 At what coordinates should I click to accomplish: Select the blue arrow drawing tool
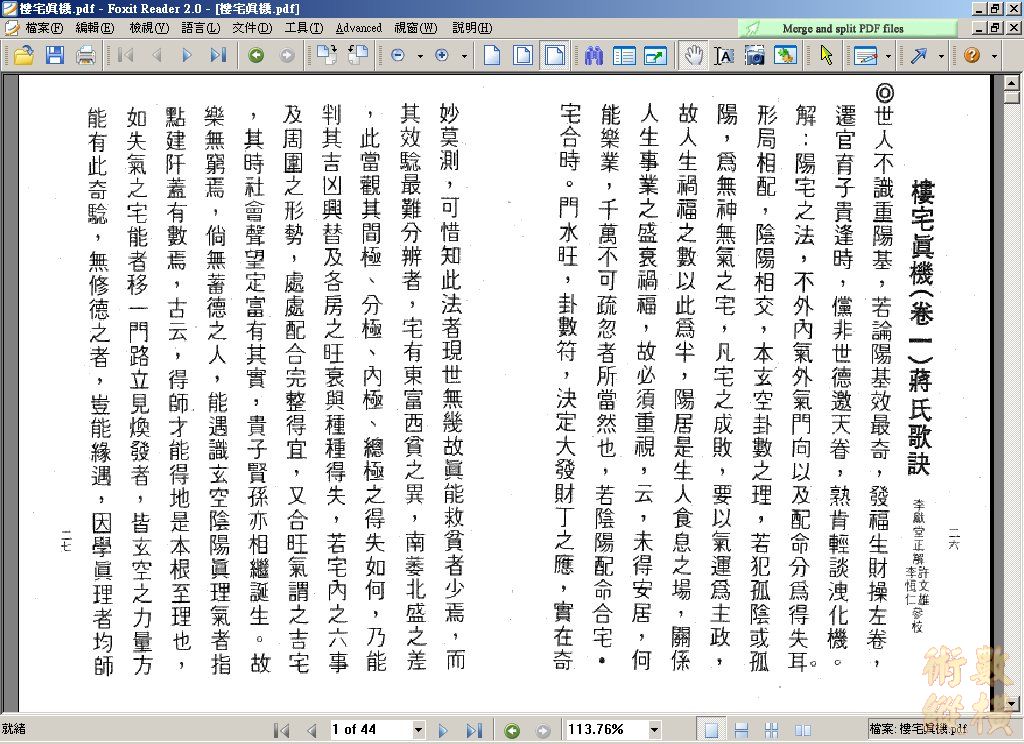920,56
